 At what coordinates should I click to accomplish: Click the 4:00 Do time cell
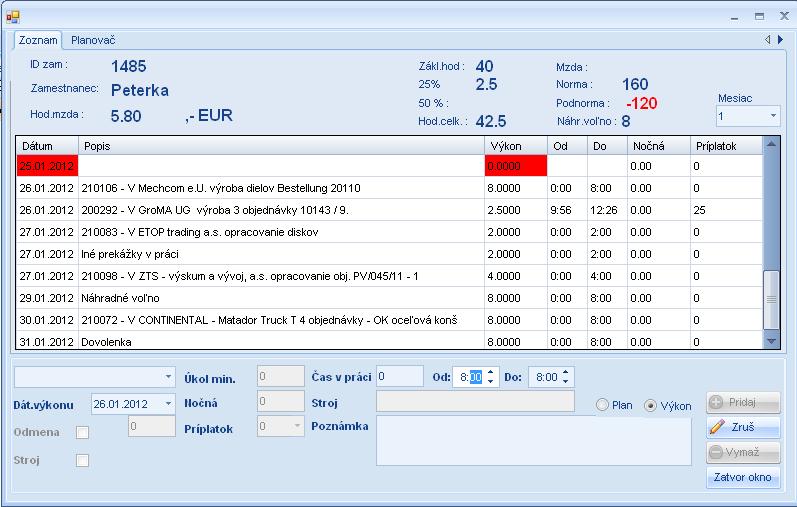click(x=607, y=276)
